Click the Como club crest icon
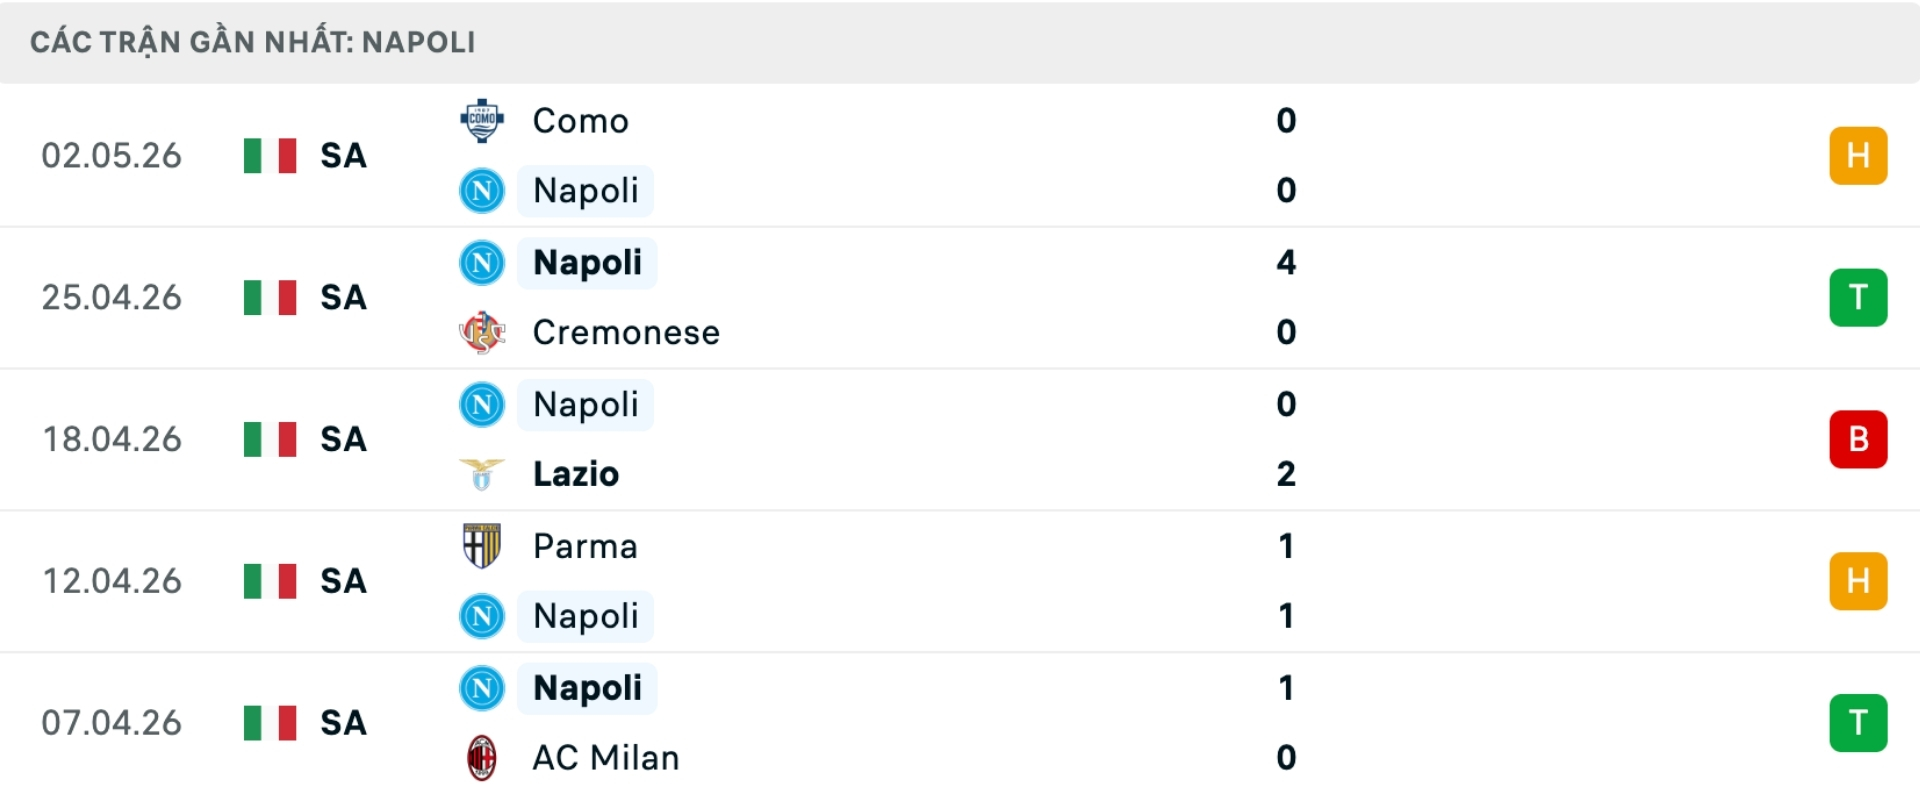This screenshot has height=792, width=1920. (482, 121)
